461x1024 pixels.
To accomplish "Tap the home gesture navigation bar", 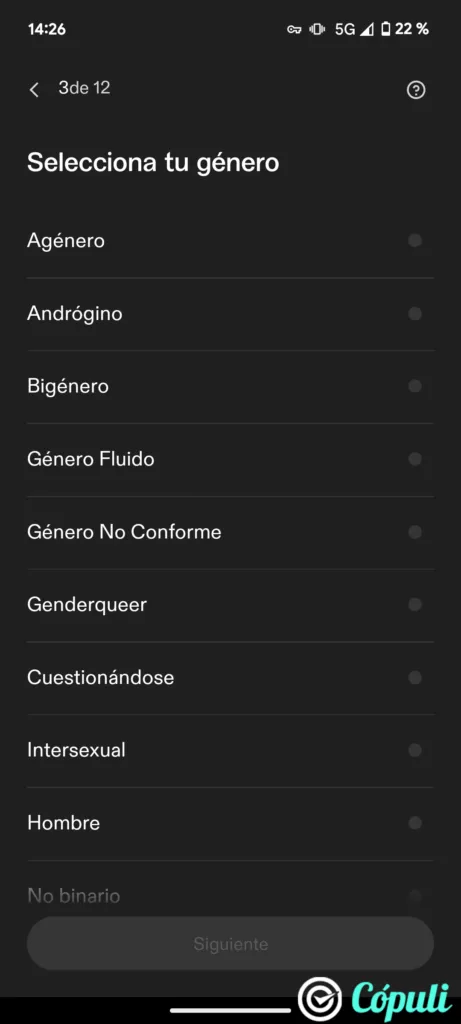I will [x=230, y=1010].
